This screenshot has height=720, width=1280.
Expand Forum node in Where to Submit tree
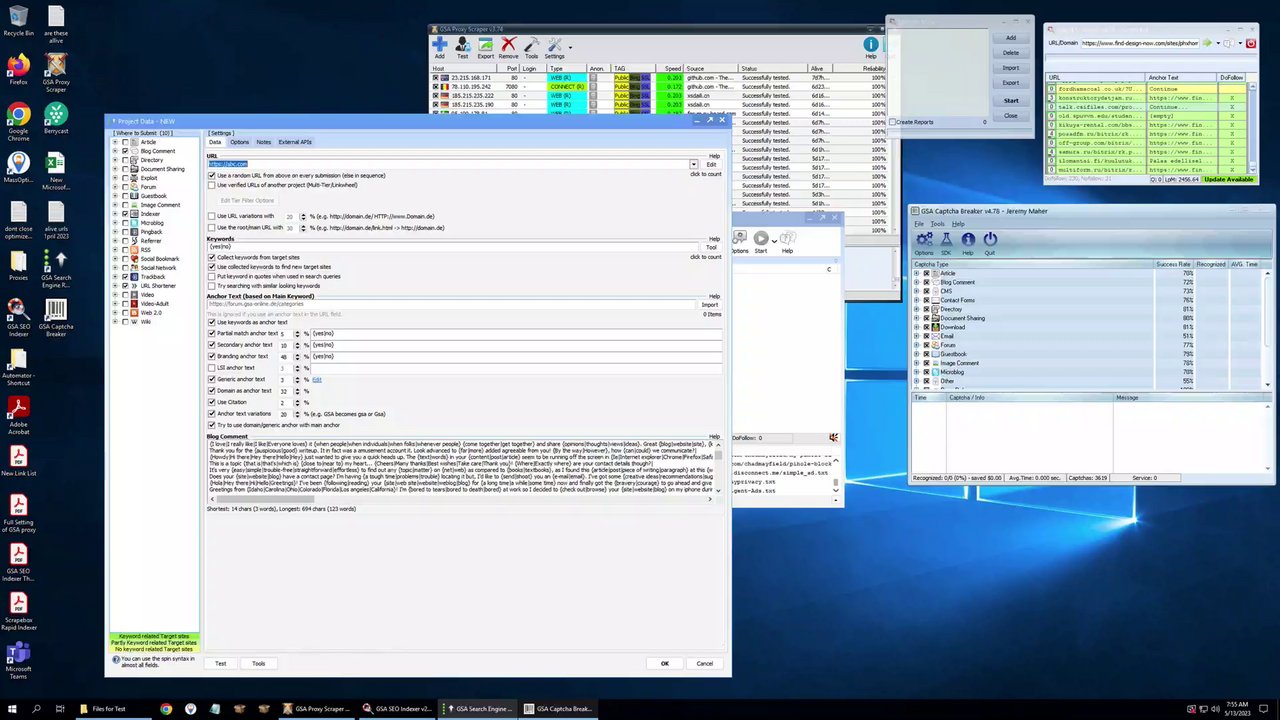point(115,187)
